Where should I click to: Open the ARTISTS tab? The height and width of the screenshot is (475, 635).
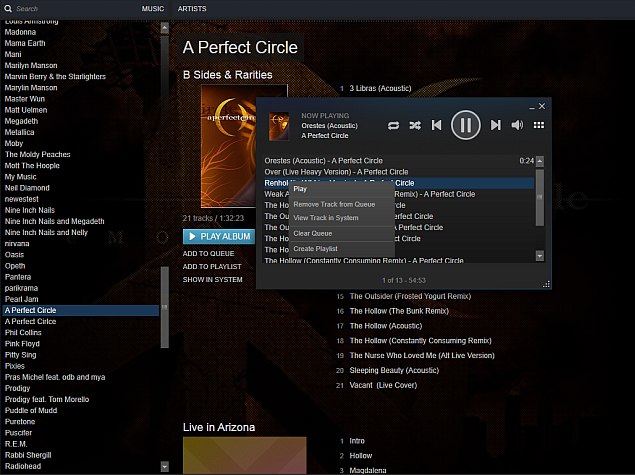pos(192,9)
